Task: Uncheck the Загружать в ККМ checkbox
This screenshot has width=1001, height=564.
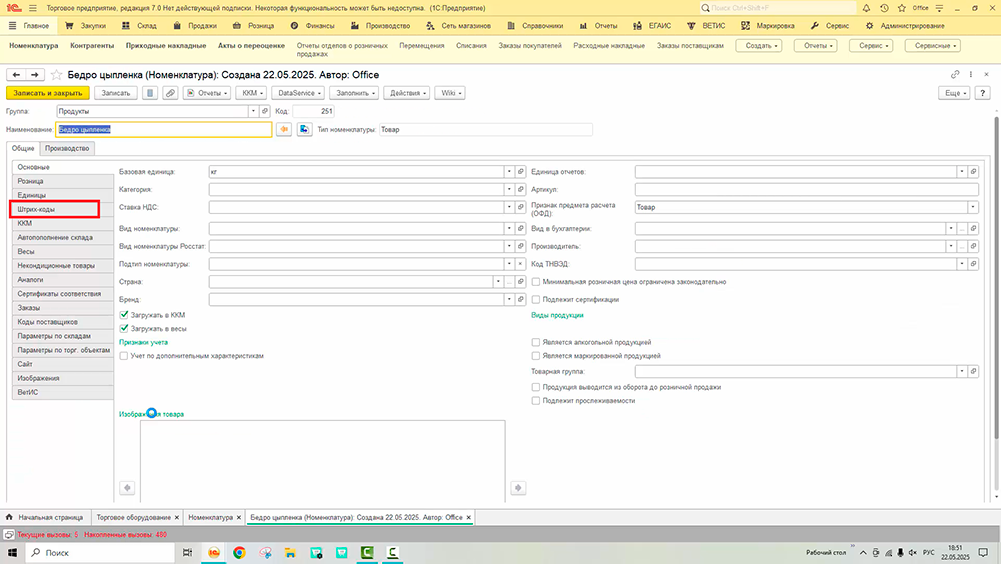Action: (x=124, y=315)
